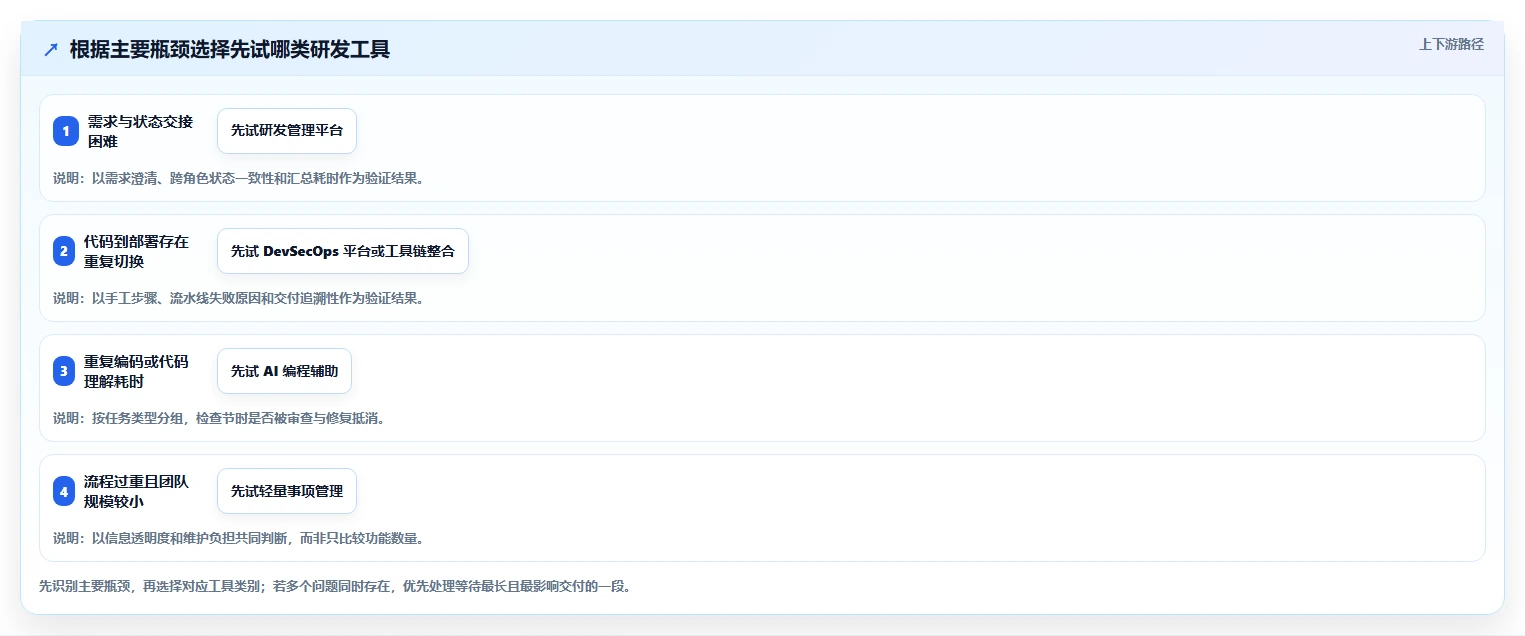Click the number 1 step badge
The height and width of the screenshot is (636, 1525).
[66, 131]
